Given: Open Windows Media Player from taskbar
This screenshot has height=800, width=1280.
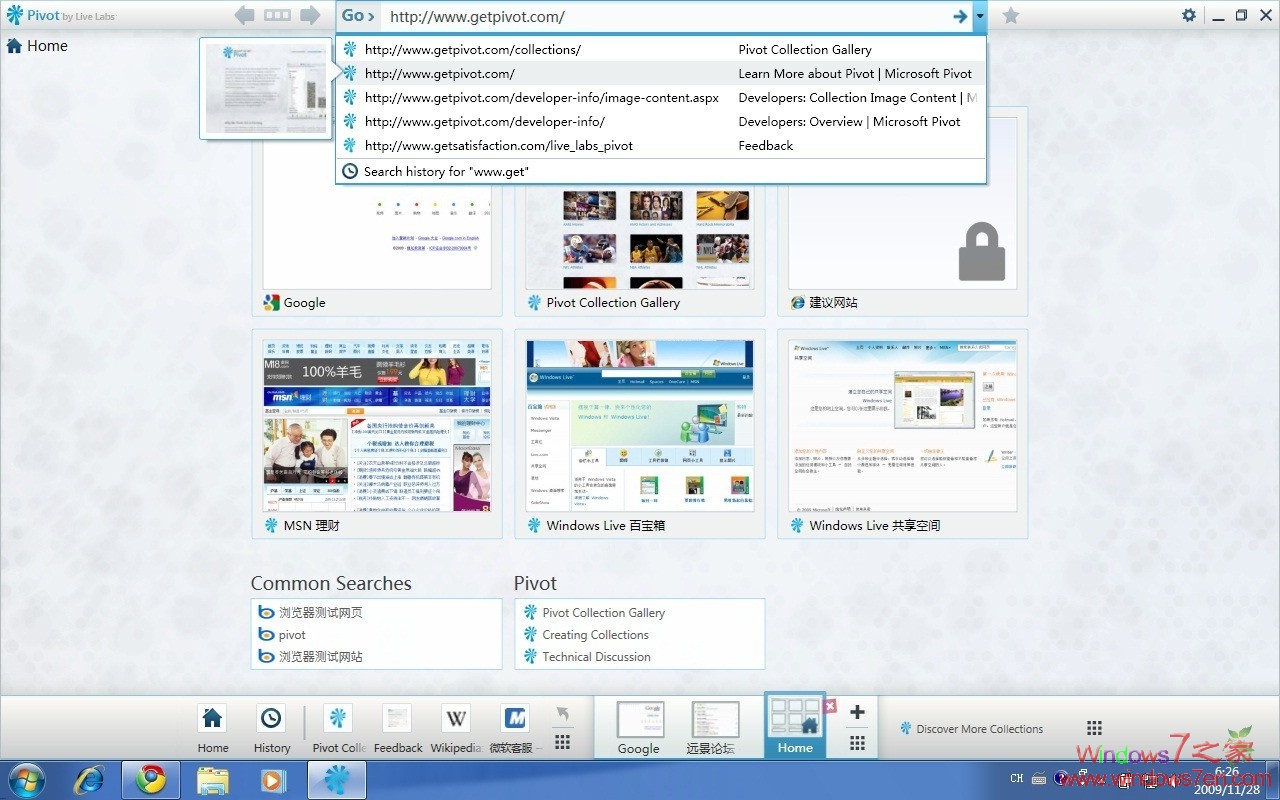Looking at the screenshot, I should pyautogui.click(x=271, y=780).
